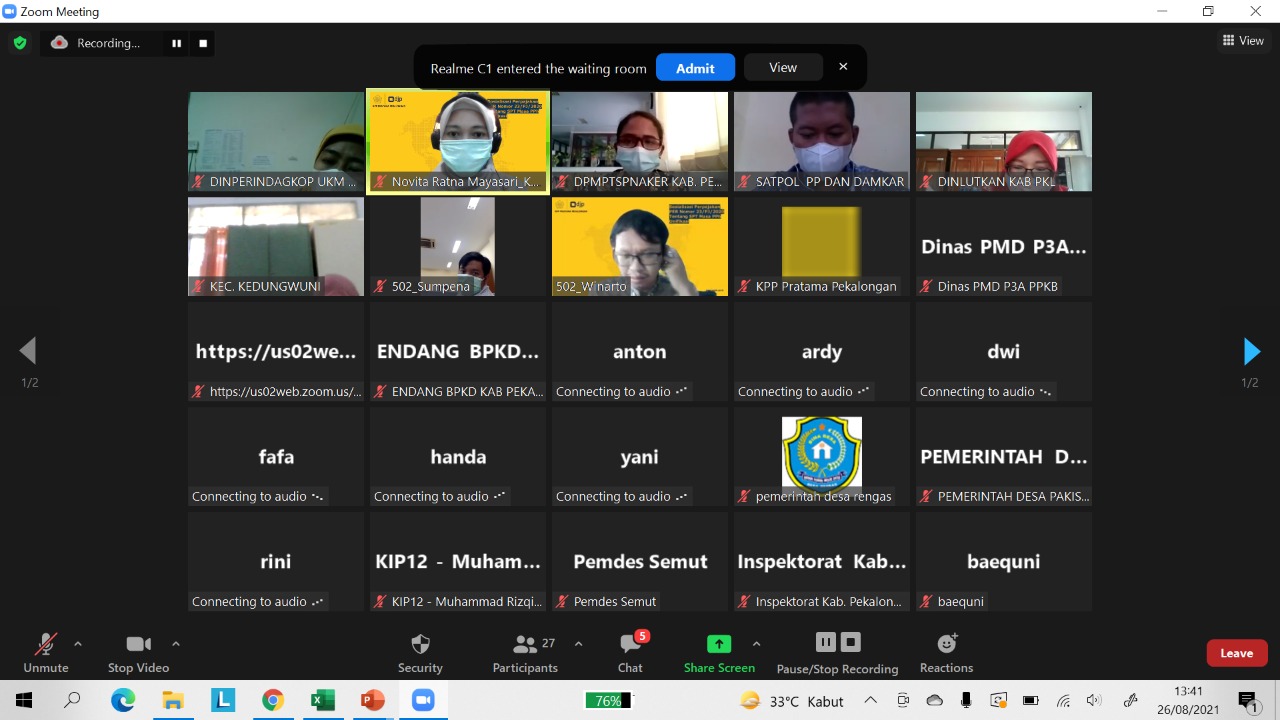Open the Participants panel
This screenshot has height=720, width=1280.
coord(525,652)
